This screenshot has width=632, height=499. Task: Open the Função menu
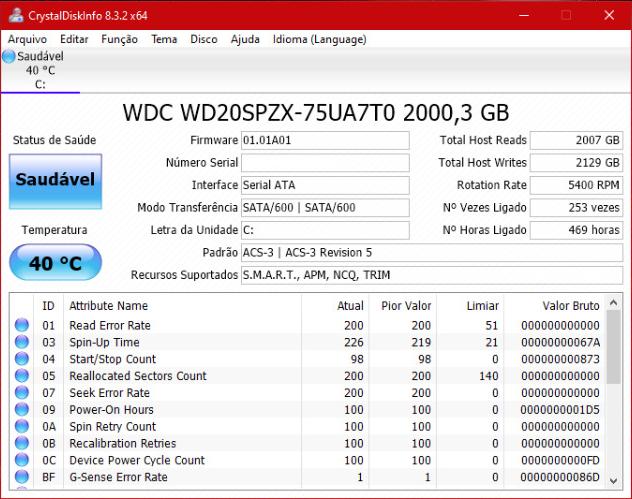click(x=119, y=39)
